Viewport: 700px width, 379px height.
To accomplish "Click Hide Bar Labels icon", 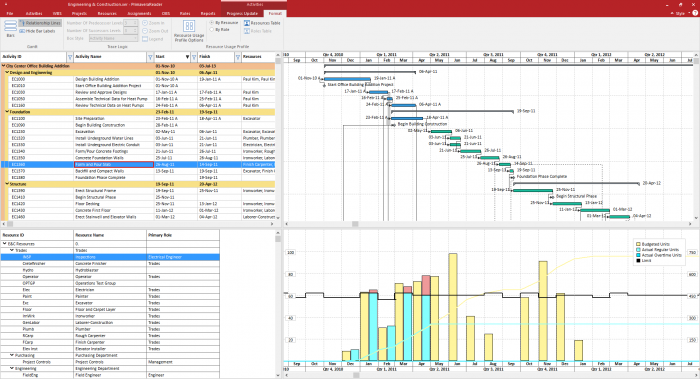I will (22, 31).
